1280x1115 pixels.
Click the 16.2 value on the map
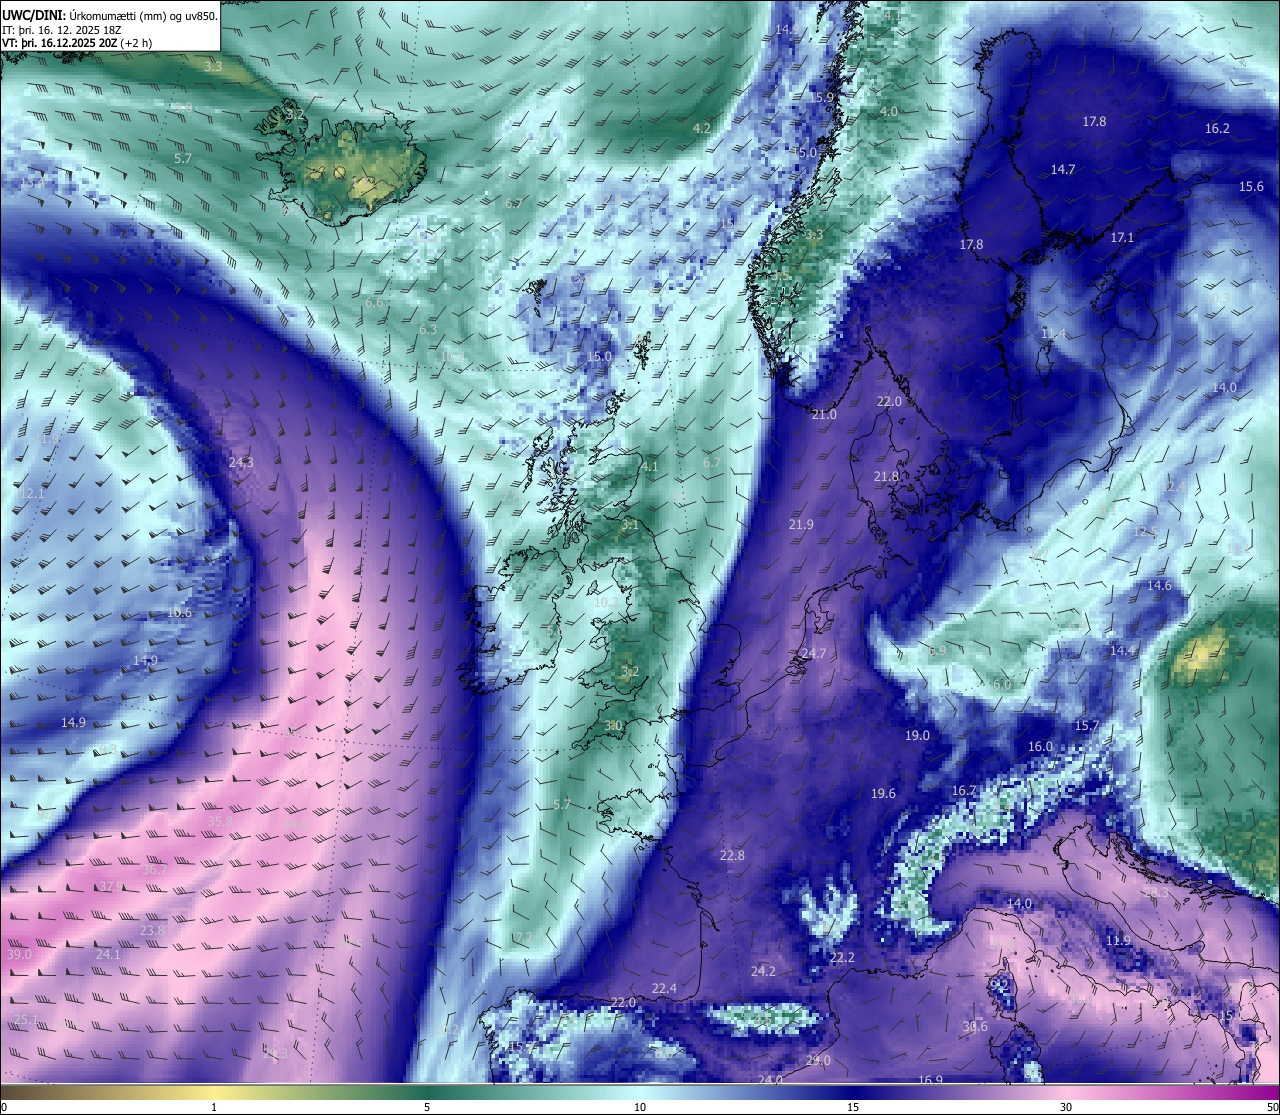tap(1217, 128)
